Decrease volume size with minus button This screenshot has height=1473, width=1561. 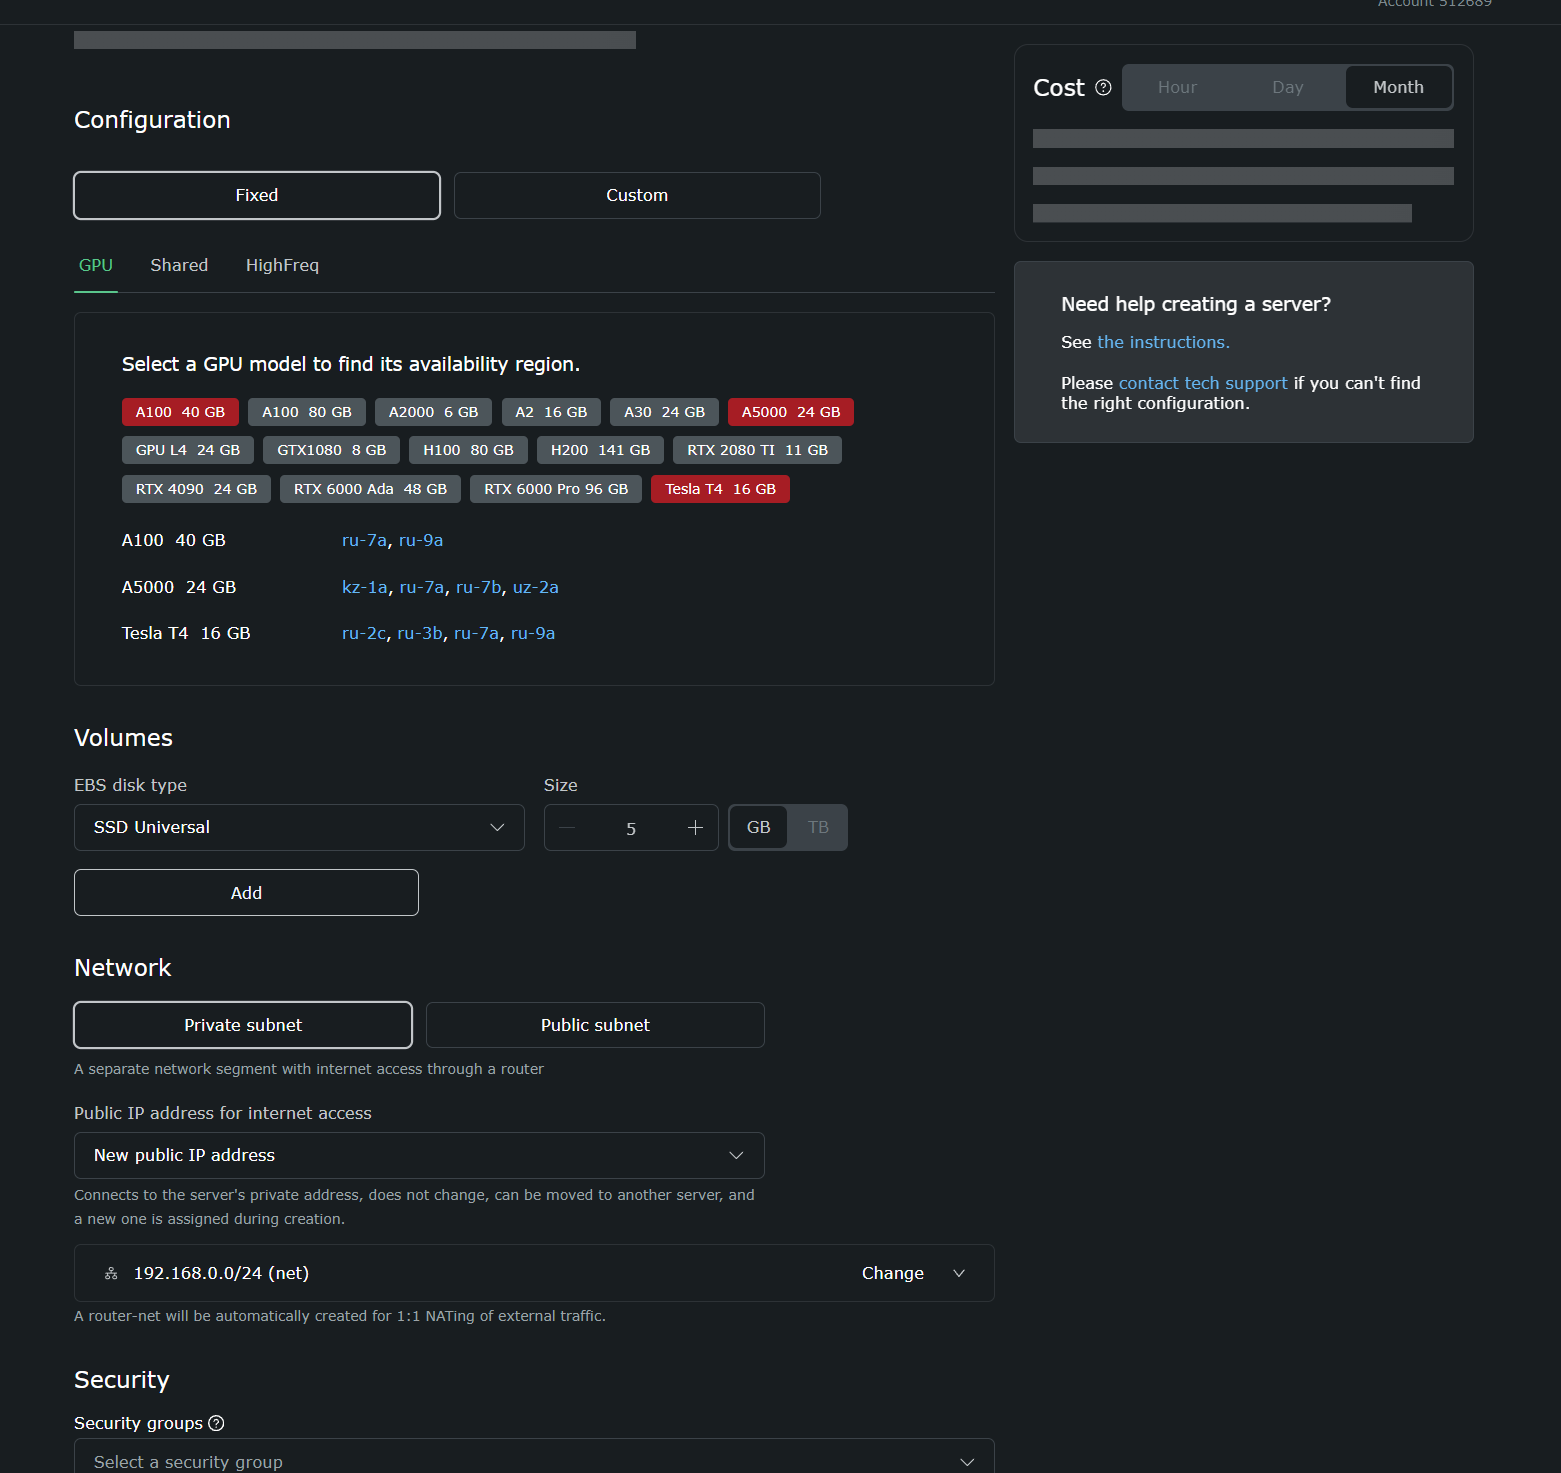click(567, 828)
